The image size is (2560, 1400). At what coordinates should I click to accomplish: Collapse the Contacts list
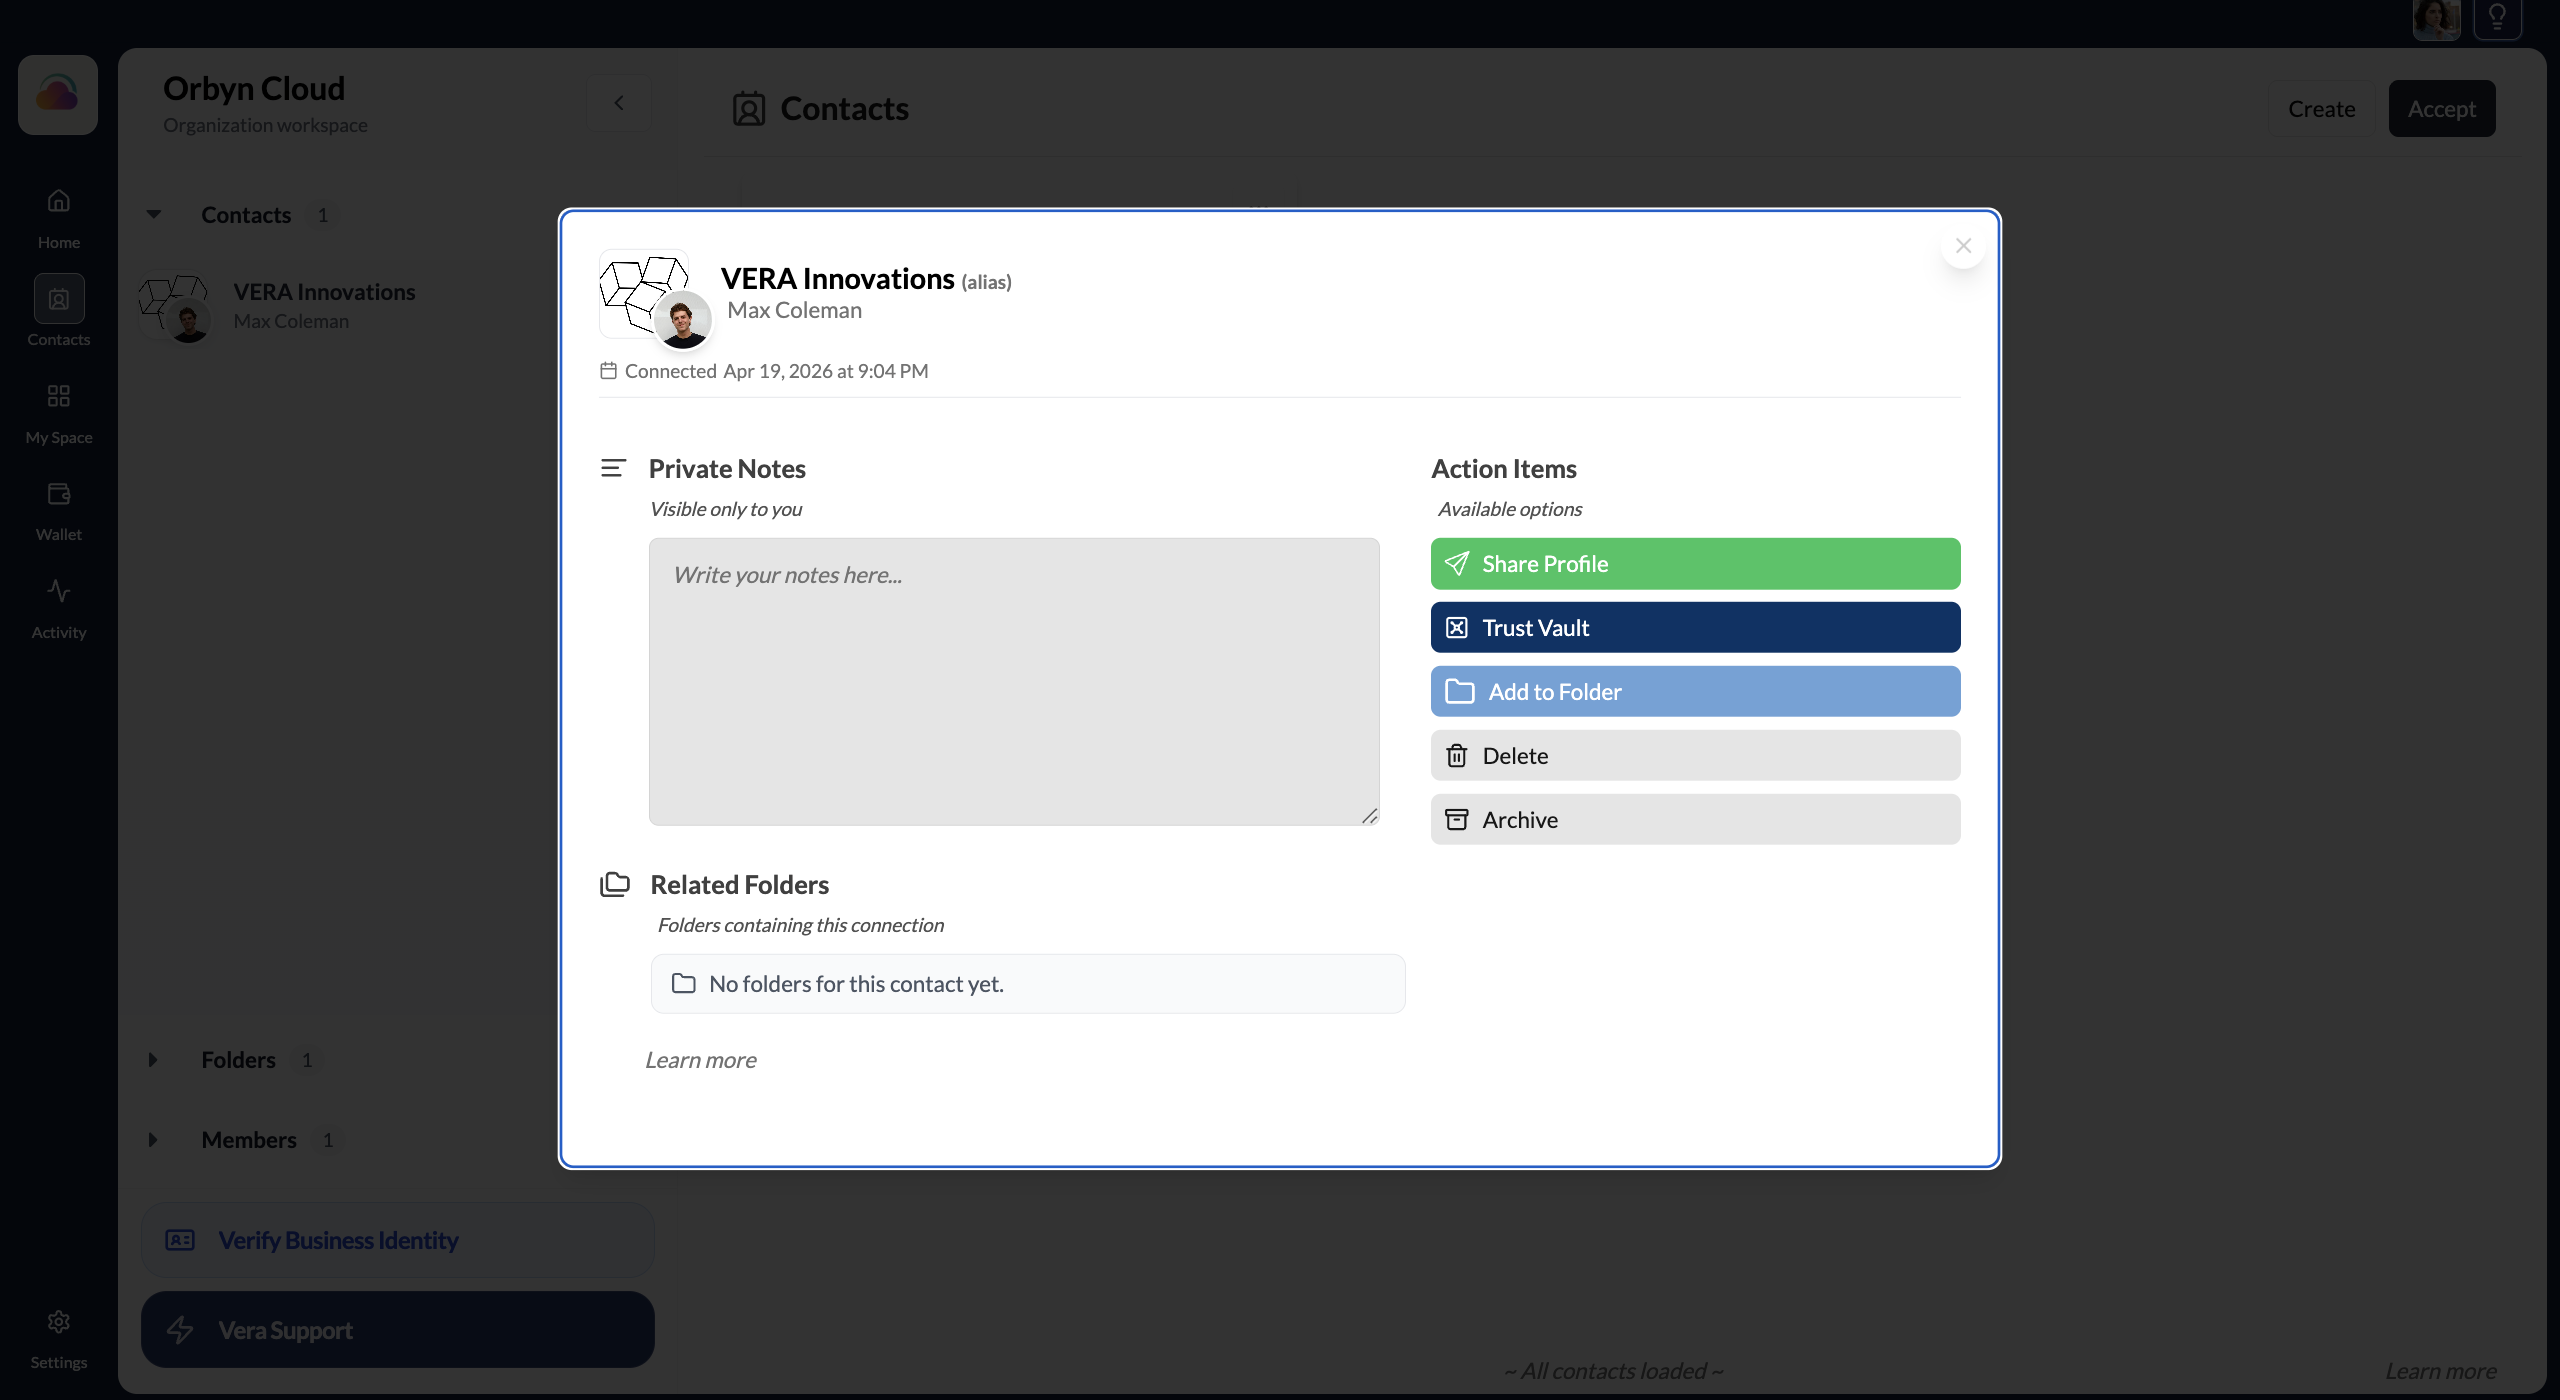[153, 214]
